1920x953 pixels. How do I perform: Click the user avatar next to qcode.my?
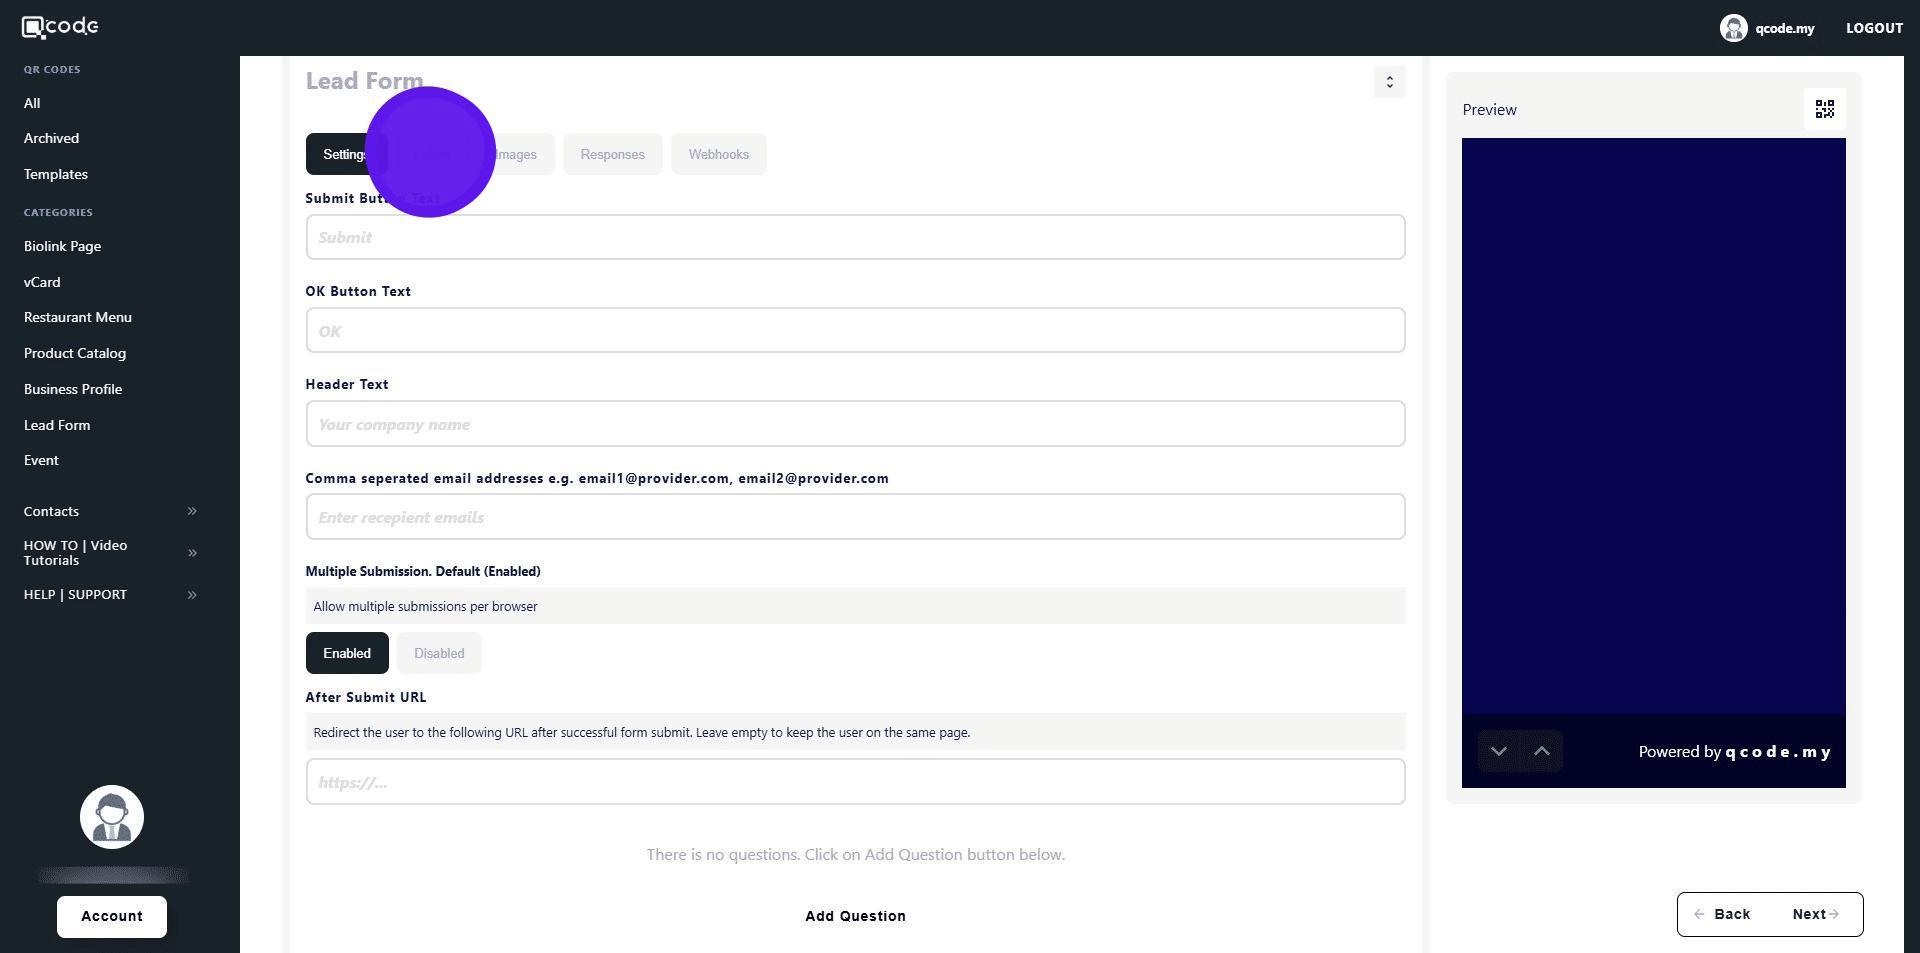[x=1733, y=28]
